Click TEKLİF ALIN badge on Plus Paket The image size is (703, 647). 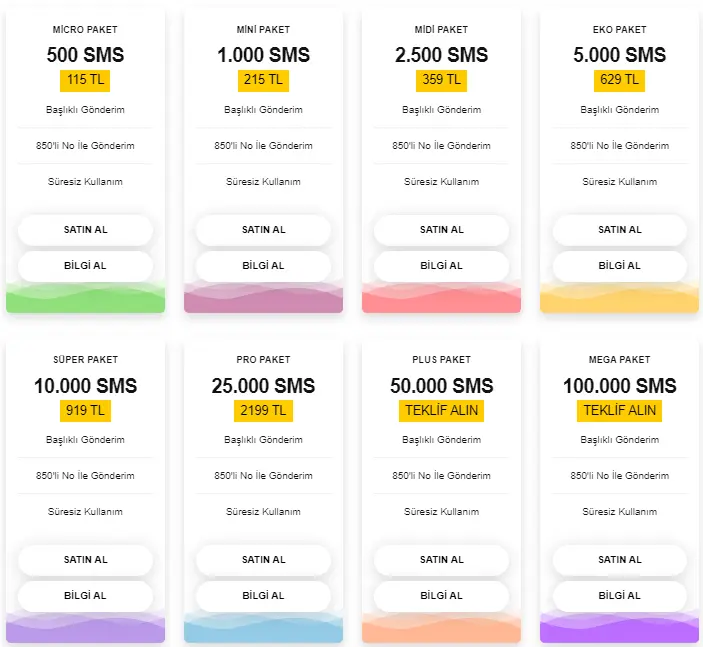point(441,411)
